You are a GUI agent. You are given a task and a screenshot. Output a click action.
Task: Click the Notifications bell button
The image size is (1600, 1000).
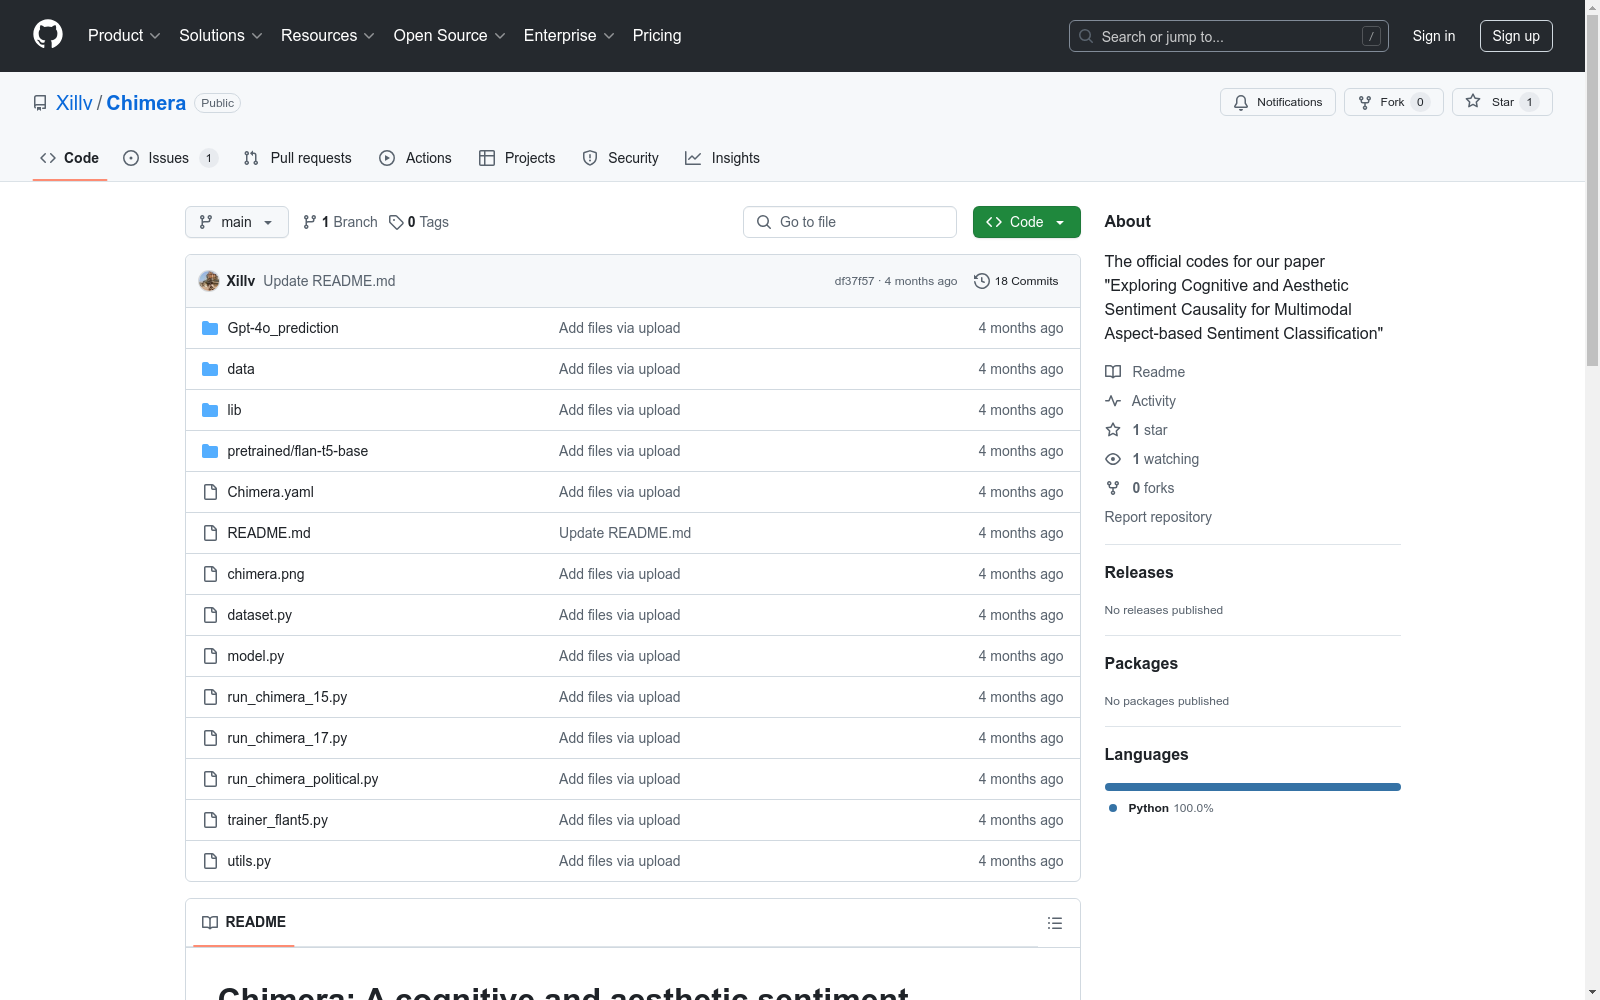coord(1277,102)
